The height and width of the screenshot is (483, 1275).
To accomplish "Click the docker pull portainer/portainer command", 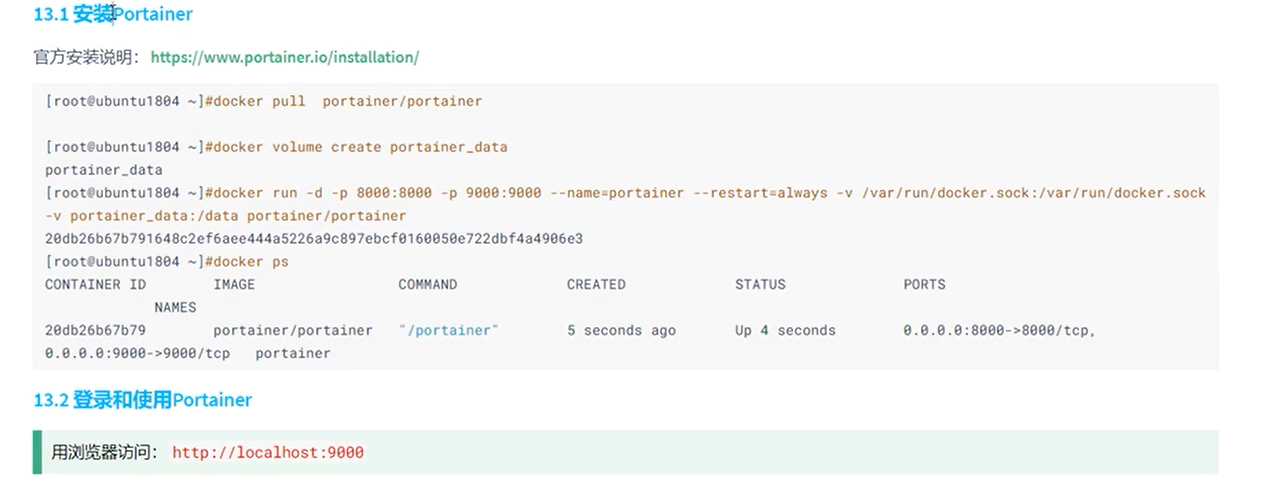I will (343, 101).
